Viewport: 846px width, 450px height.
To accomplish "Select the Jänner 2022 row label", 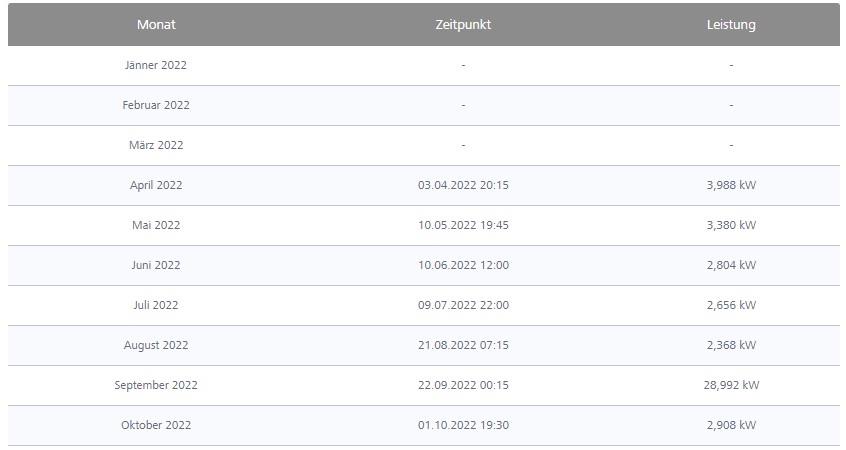I will (156, 65).
